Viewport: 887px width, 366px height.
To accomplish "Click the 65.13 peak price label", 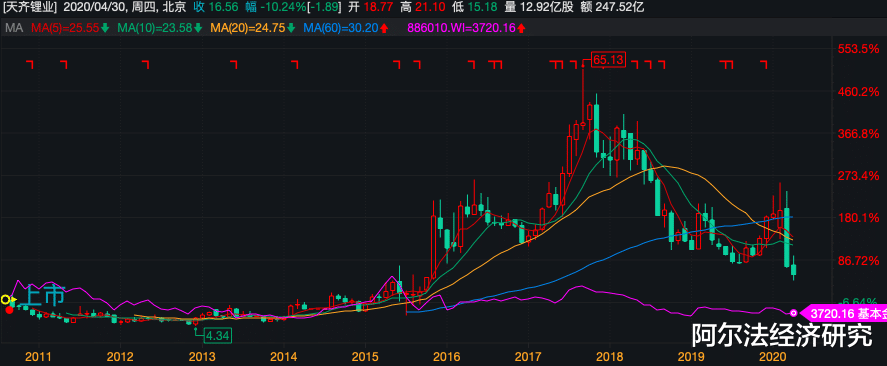I will click(x=608, y=59).
